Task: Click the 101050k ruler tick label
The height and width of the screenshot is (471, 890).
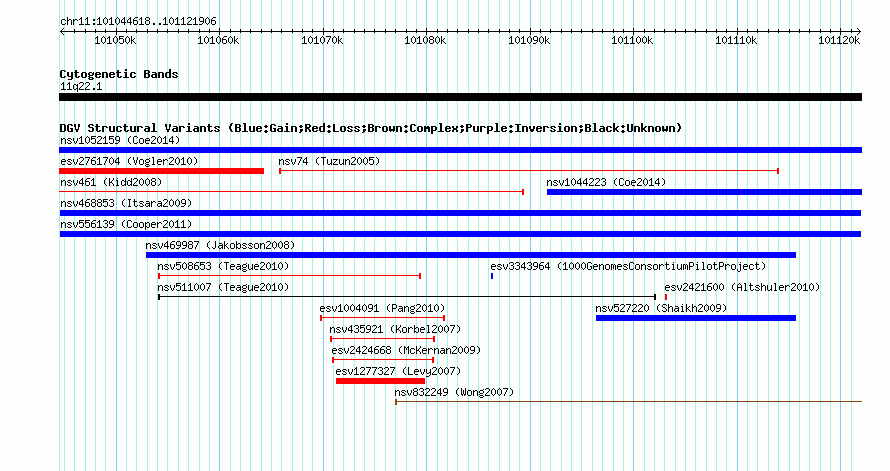Action: (115, 40)
